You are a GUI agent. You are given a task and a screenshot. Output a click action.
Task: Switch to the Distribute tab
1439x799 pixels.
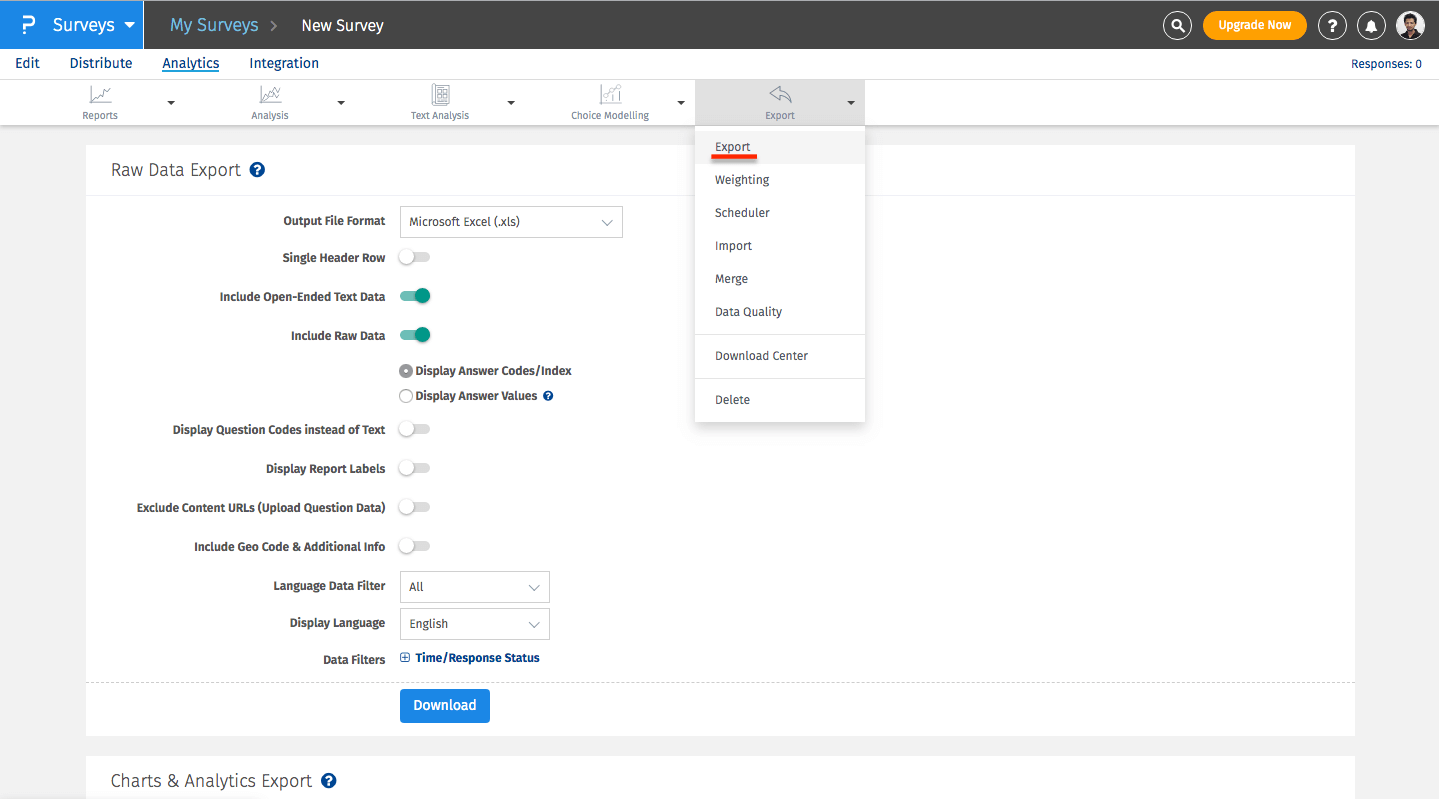pos(101,63)
